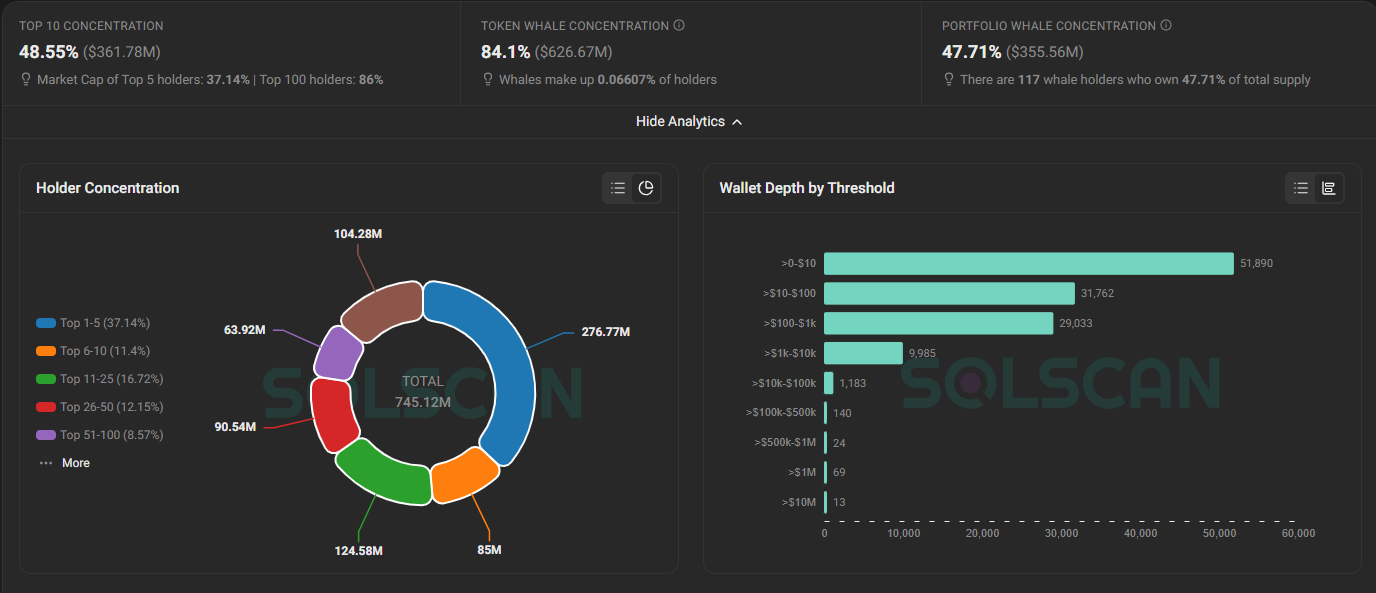
Task: Click the 48.55% Top 10 concentration value
Action: point(48,51)
